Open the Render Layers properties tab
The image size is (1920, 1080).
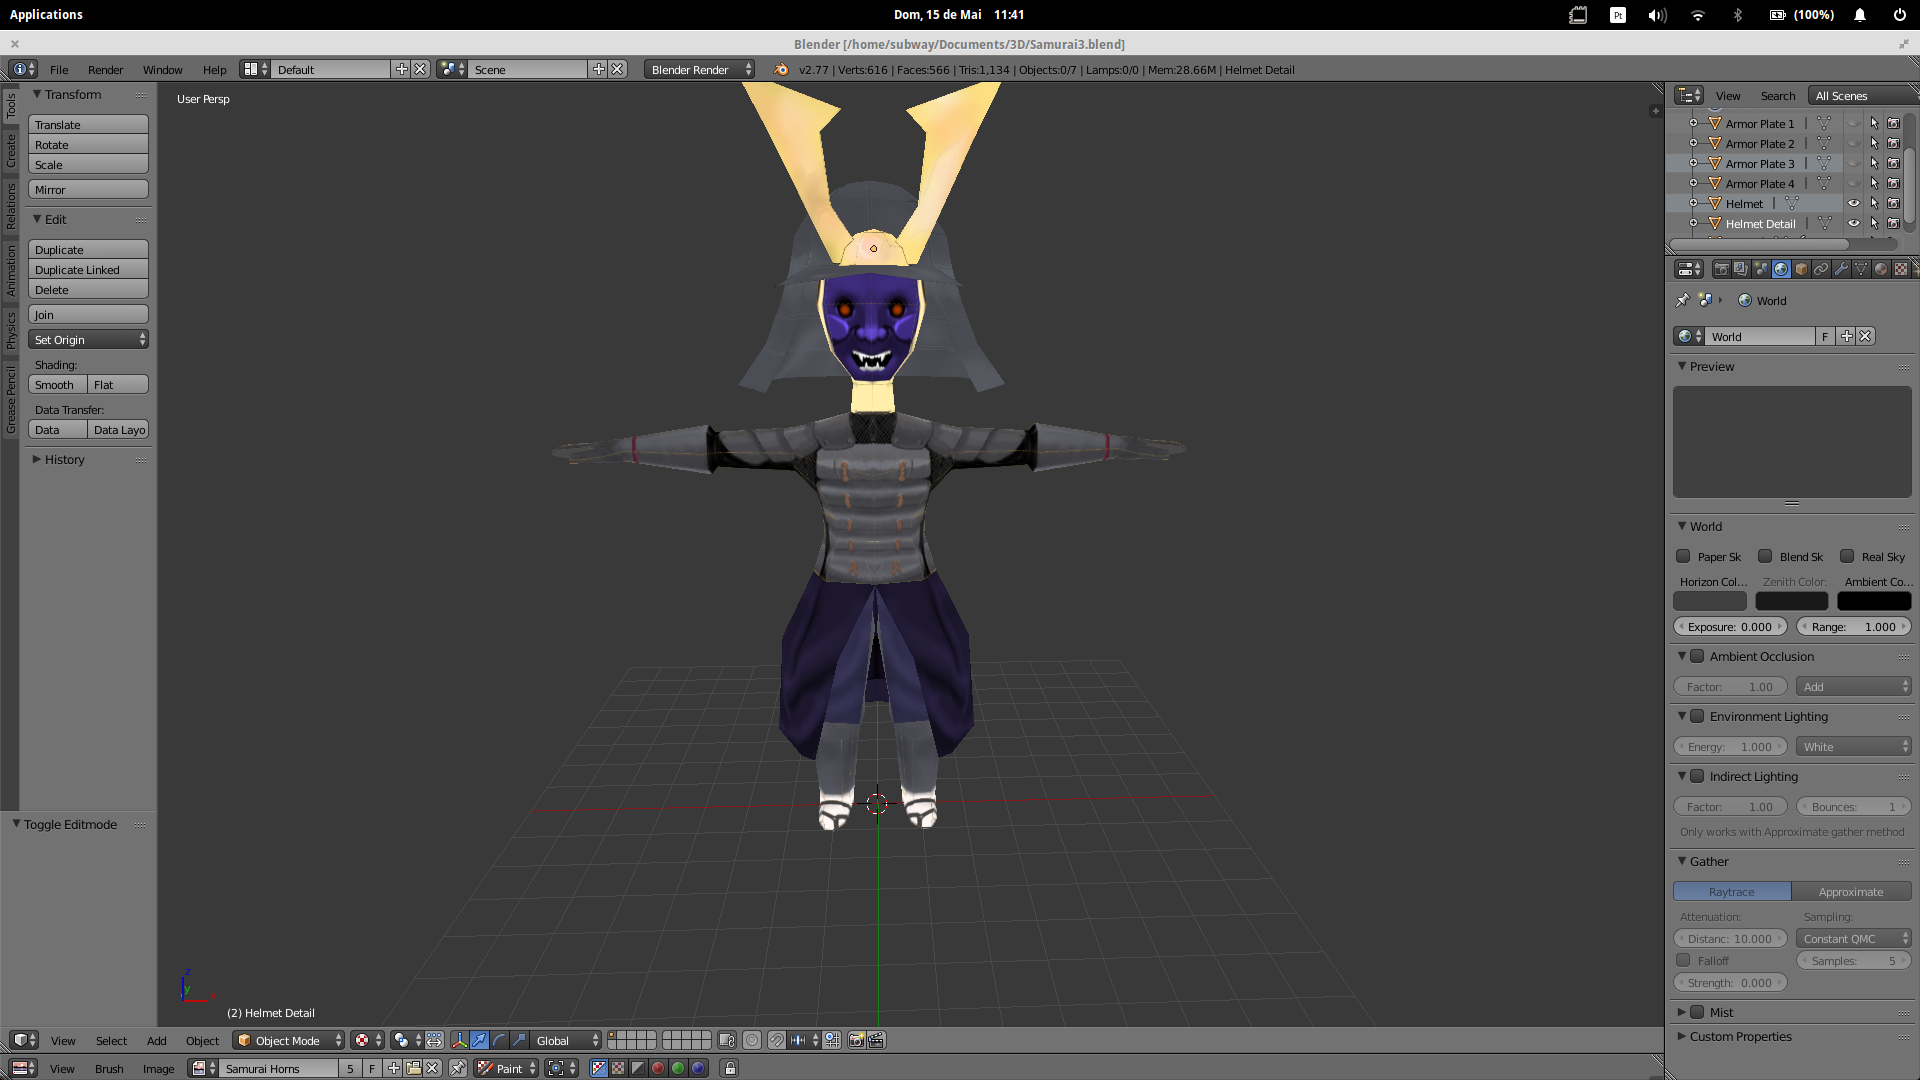click(1741, 269)
